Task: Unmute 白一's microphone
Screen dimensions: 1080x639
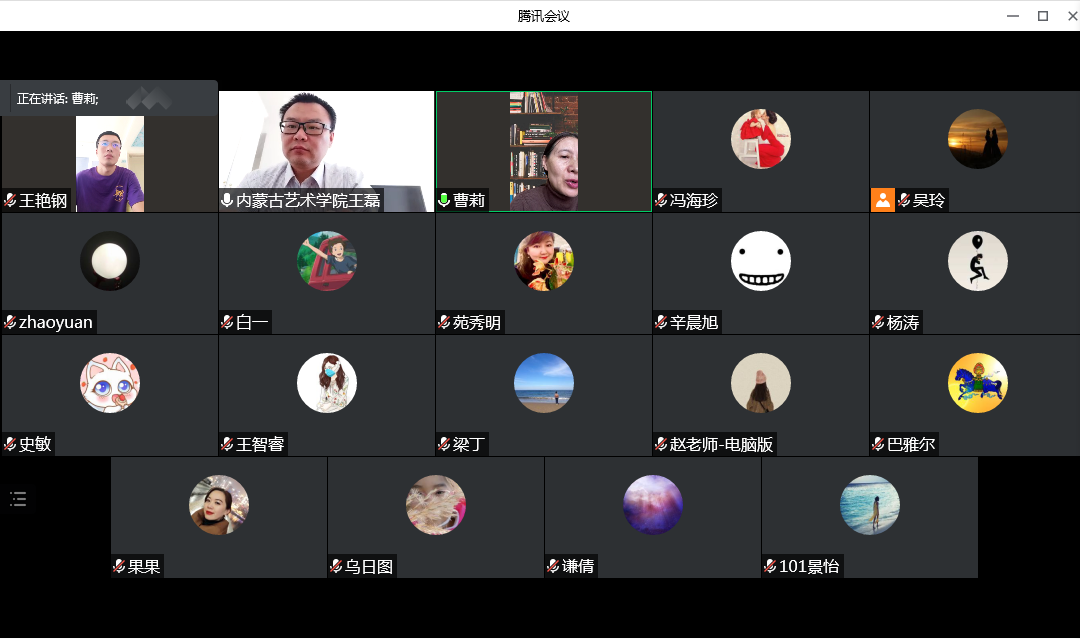Action: [x=225, y=322]
